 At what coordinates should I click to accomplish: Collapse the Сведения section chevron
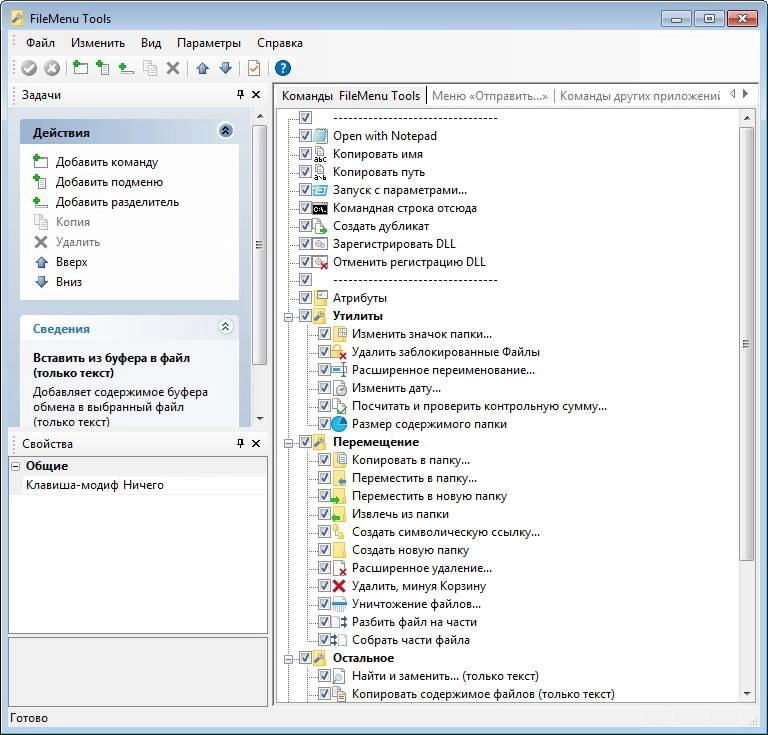[x=225, y=327]
